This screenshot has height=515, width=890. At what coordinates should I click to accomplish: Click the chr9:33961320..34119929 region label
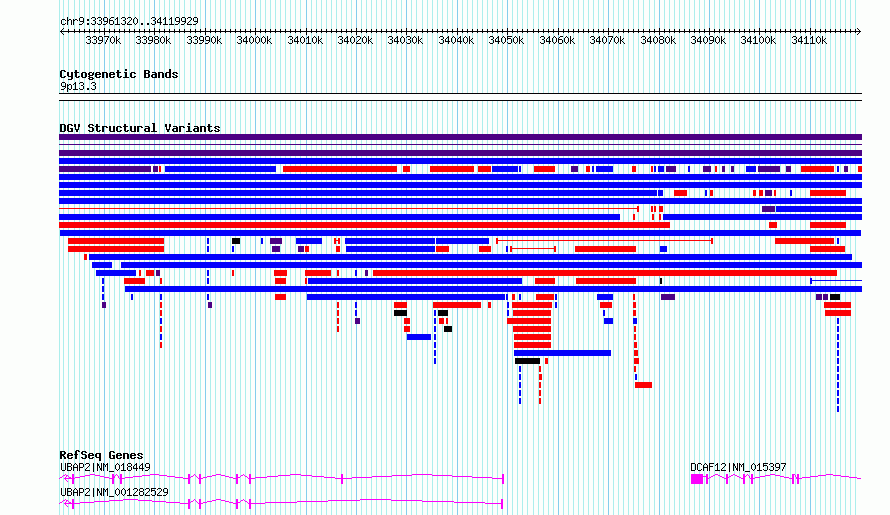click(x=129, y=21)
